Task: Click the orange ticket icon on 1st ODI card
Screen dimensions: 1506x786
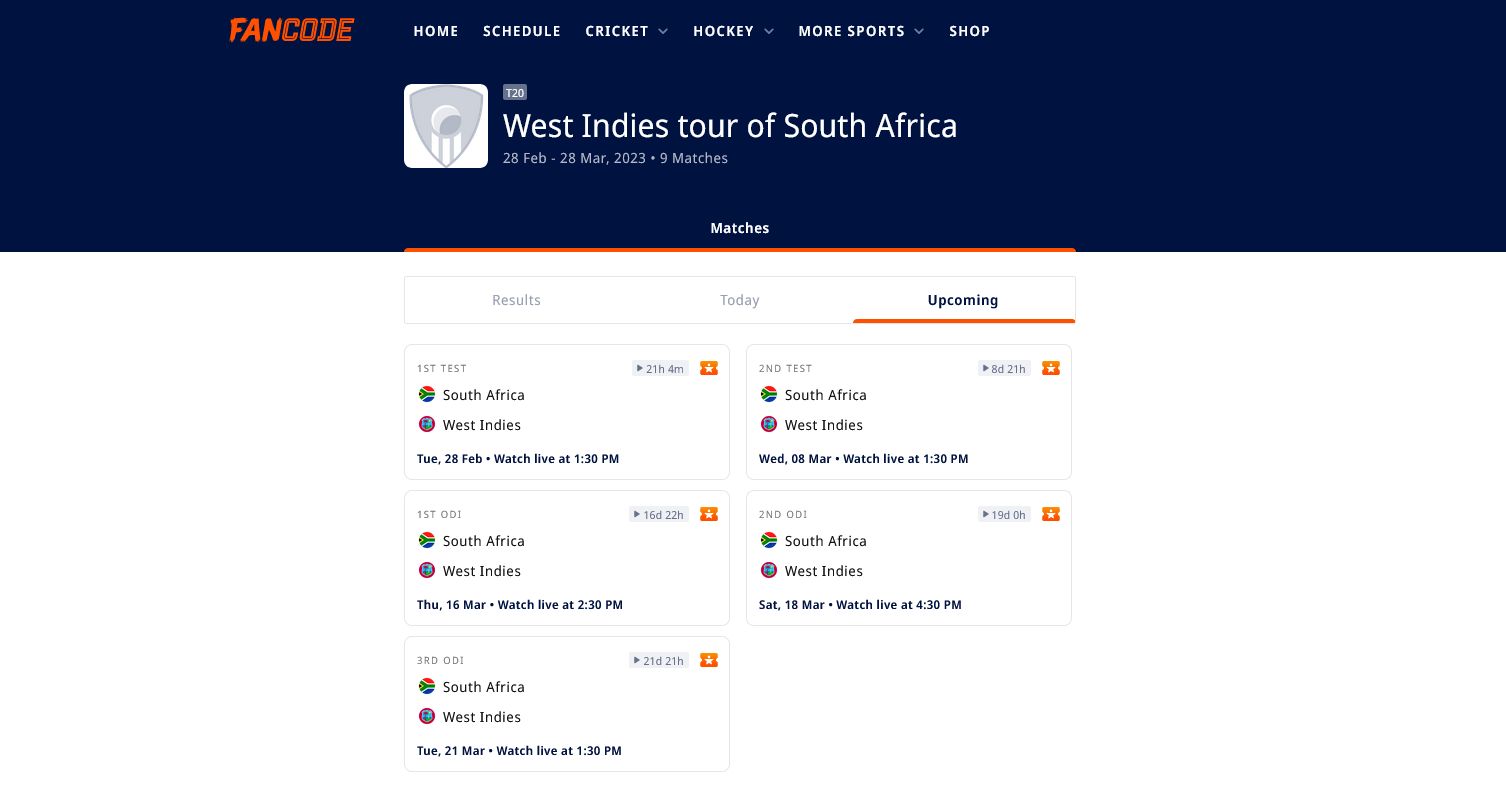Action: point(709,514)
